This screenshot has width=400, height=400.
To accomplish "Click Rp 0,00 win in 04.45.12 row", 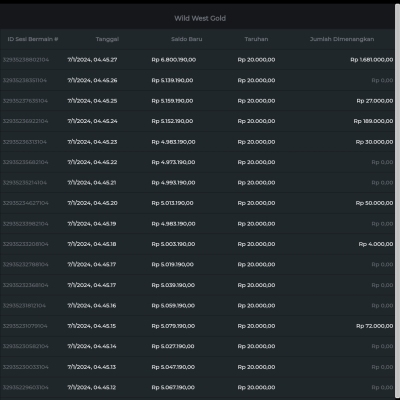I will [382, 387].
